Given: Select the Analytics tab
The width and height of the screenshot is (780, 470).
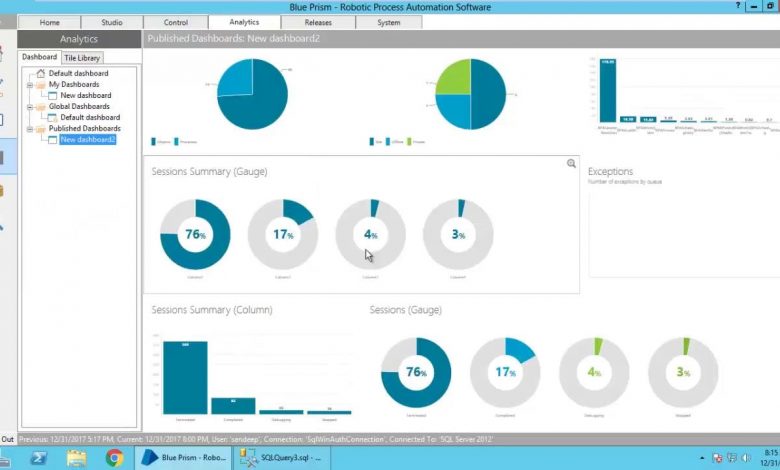Looking at the screenshot, I should pos(244,22).
